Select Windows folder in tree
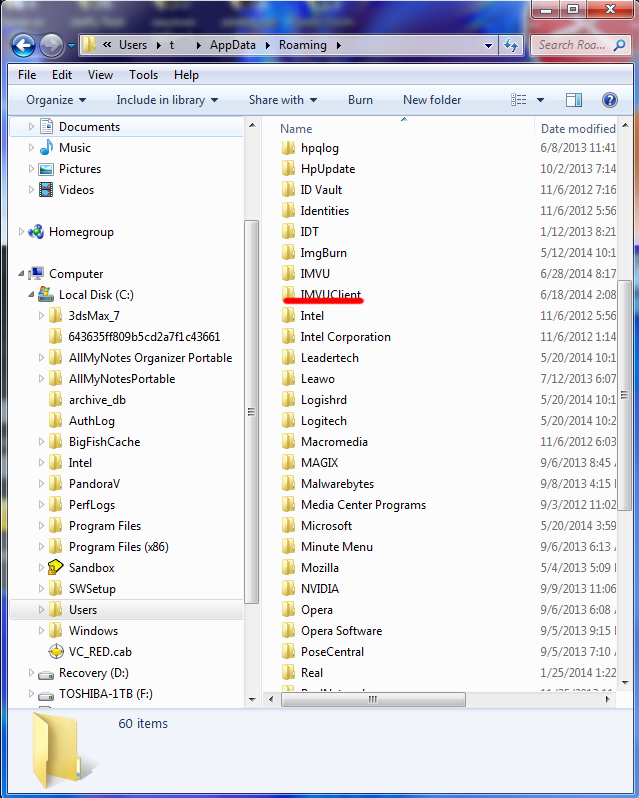The width and height of the screenshot is (639, 798). point(94,631)
